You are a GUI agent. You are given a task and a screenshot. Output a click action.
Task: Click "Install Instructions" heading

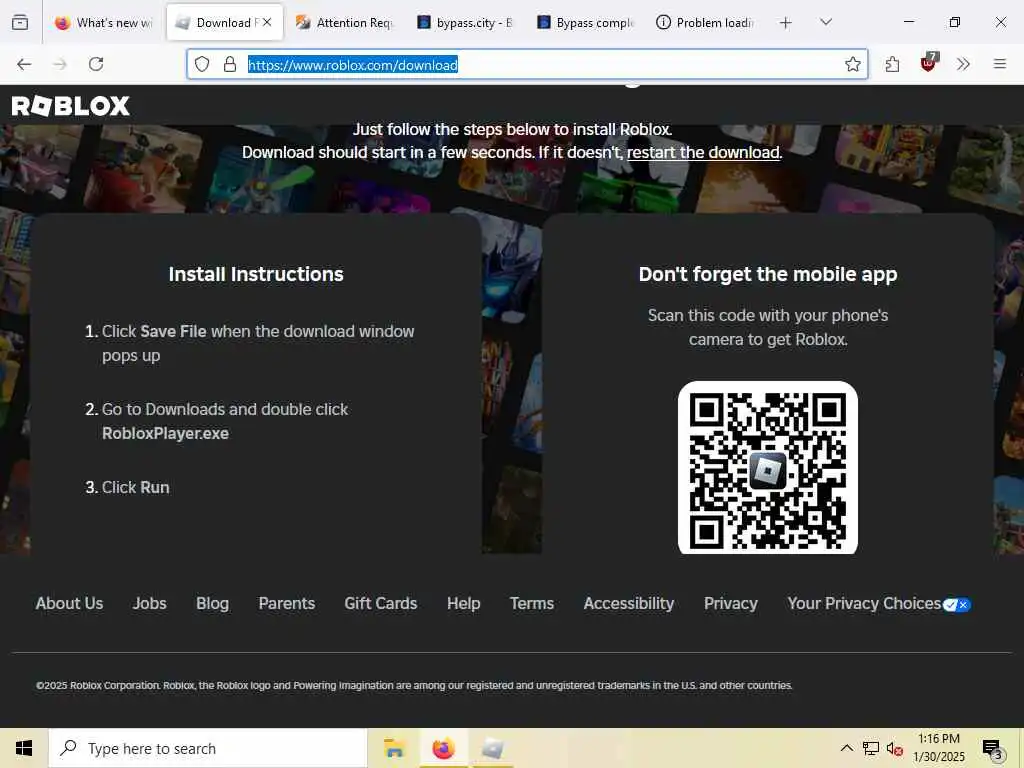coord(256,274)
